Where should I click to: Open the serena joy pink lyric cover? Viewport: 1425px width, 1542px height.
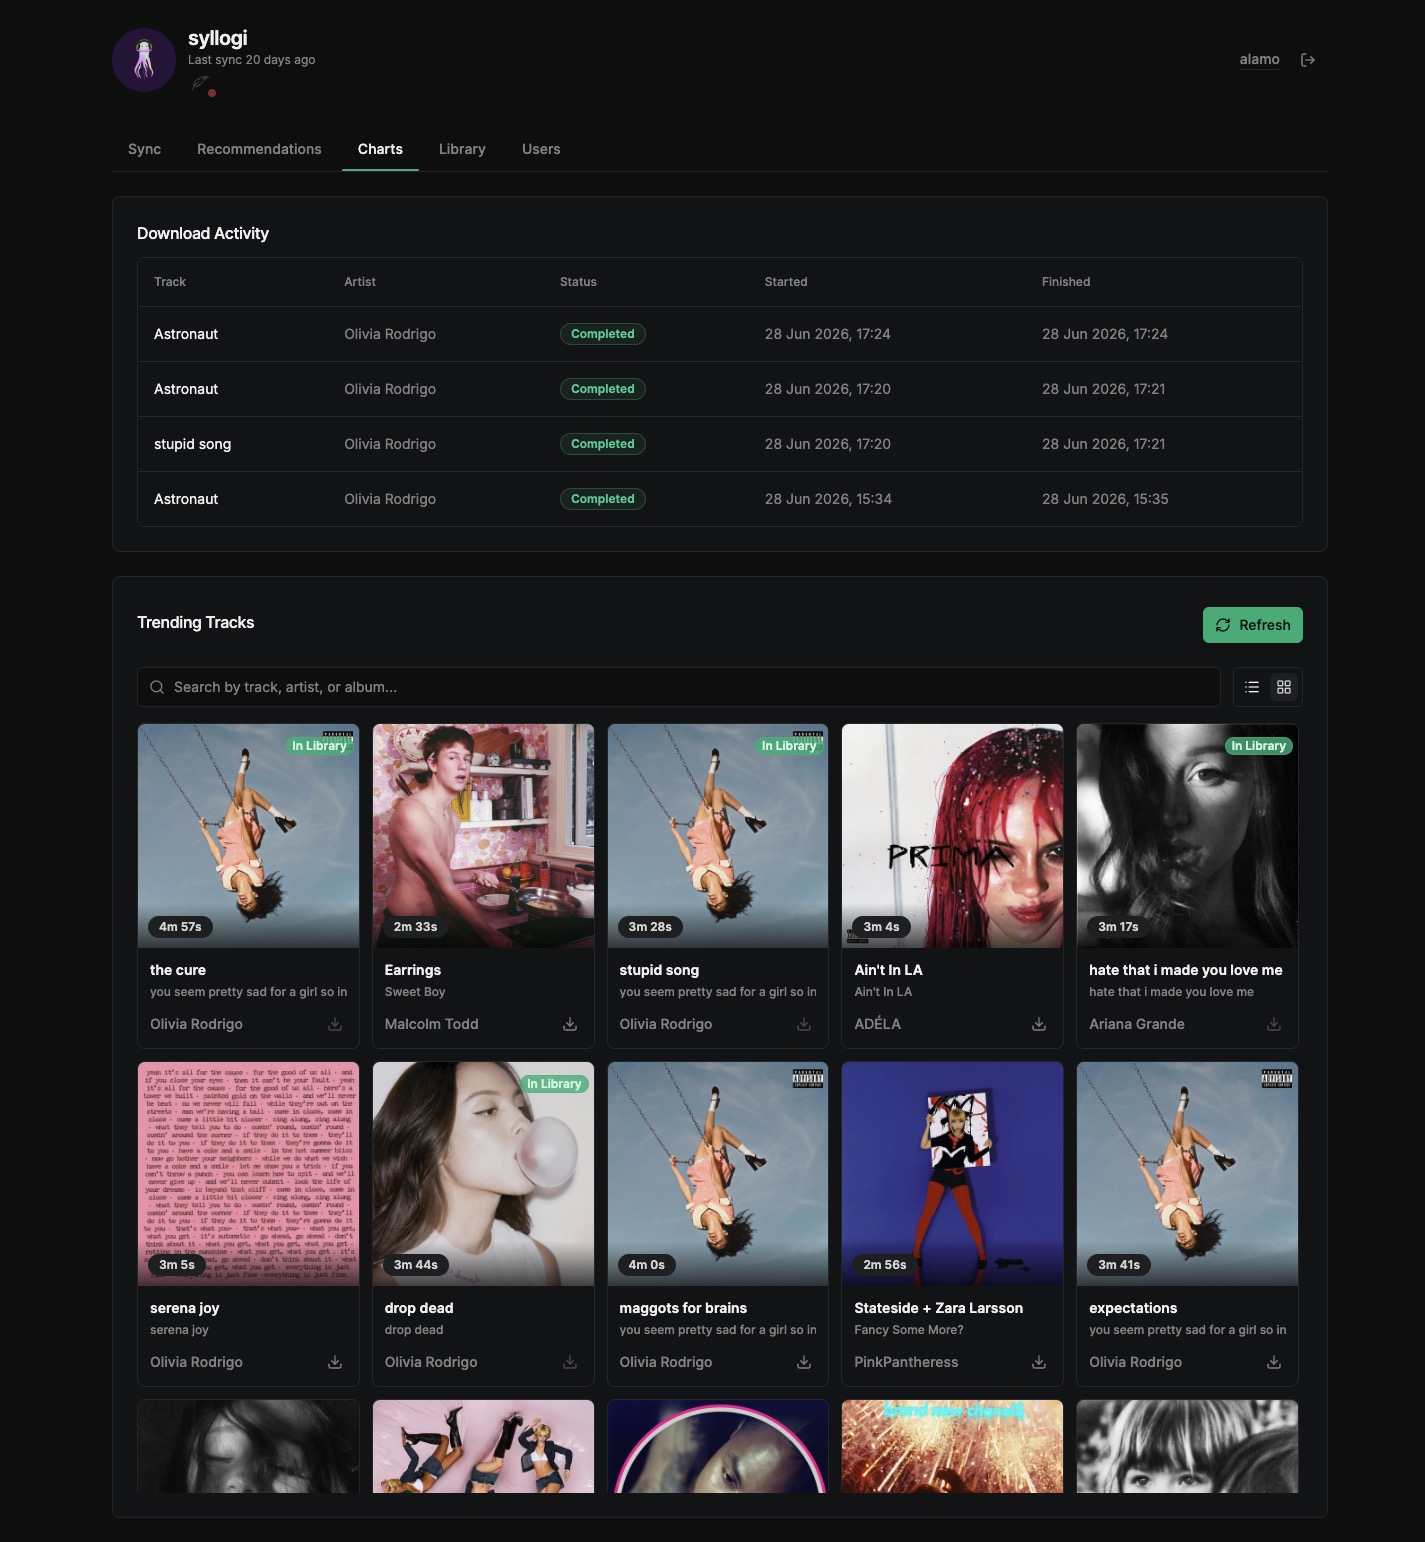pyautogui.click(x=248, y=1174)
